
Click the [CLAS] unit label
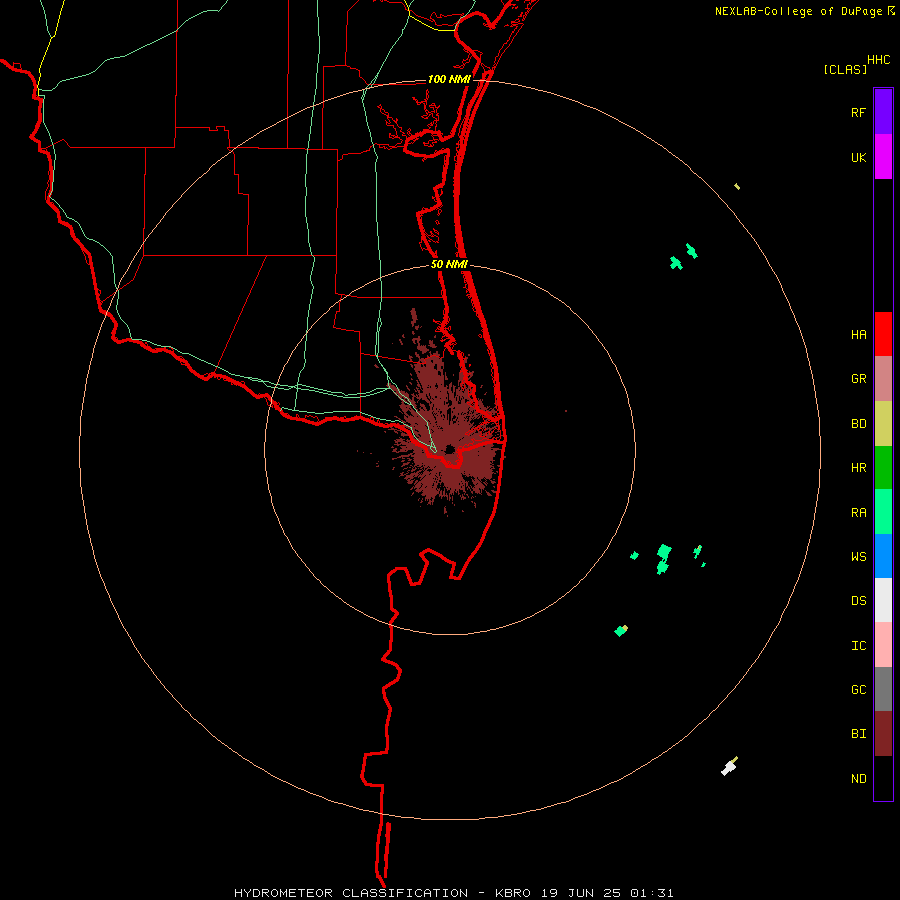pos(845,70)
